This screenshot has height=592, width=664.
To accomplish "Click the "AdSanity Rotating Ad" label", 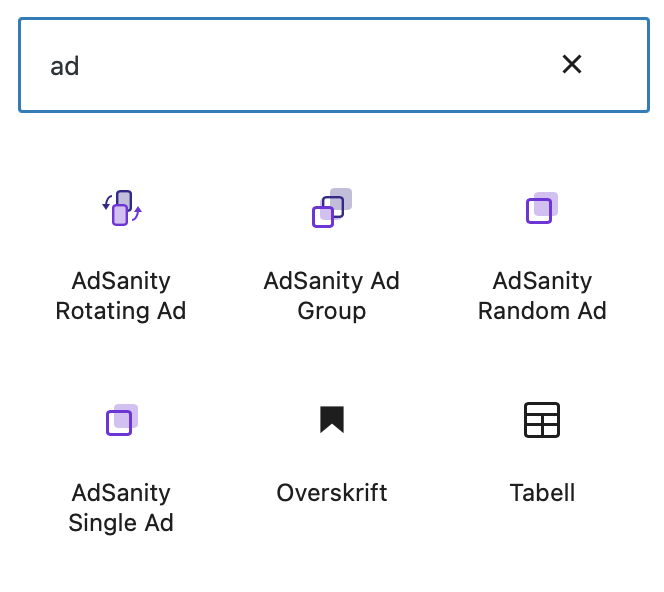I will (121, 296).
